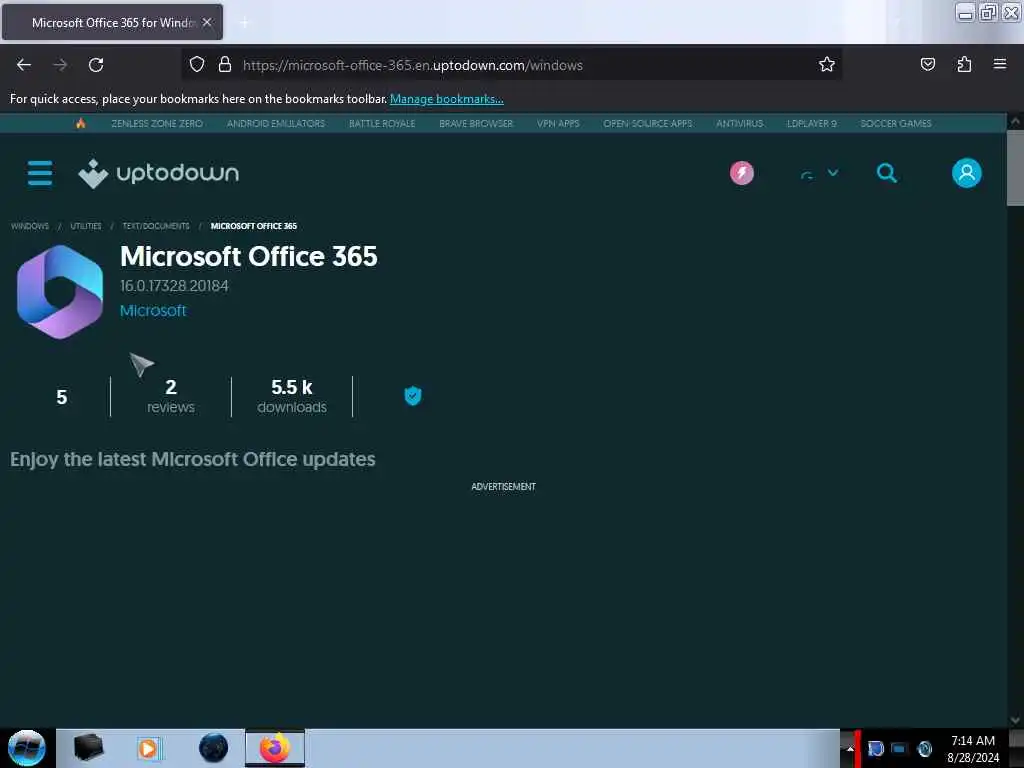Open the black box taskbar app
This screenshot has height=768, width=1024.
(88, 748)
